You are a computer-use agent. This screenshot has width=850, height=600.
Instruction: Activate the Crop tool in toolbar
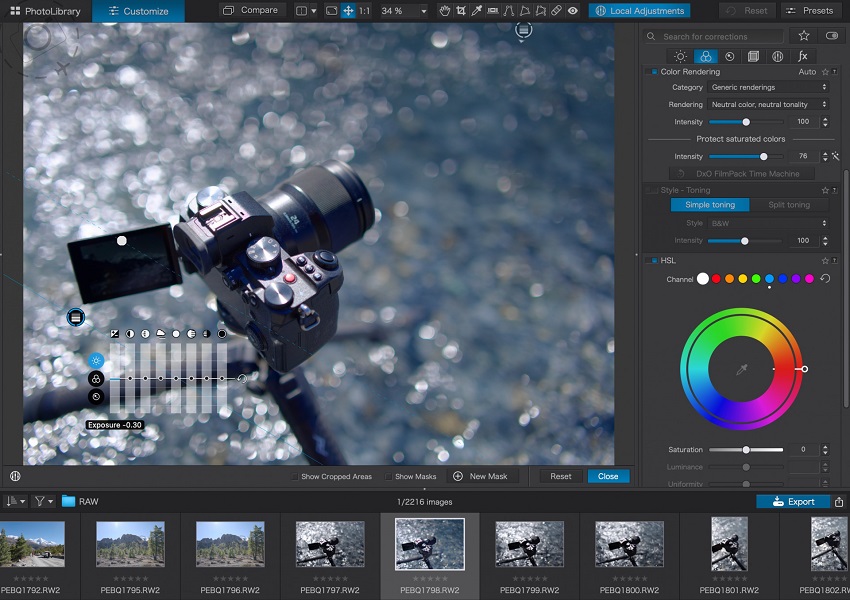(460, 11)
